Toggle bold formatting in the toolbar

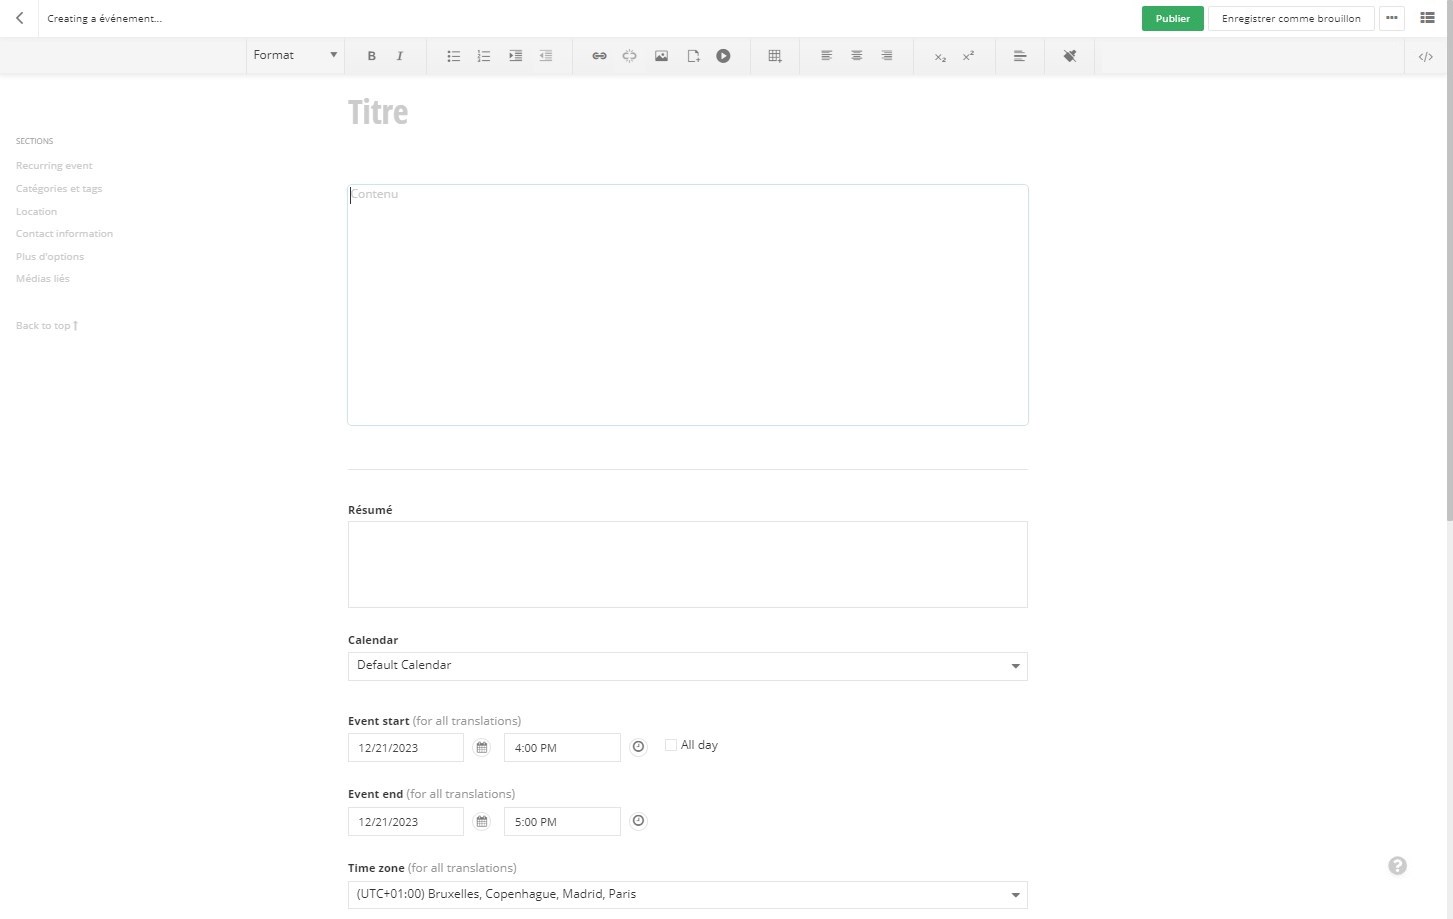tap(371, 56)
